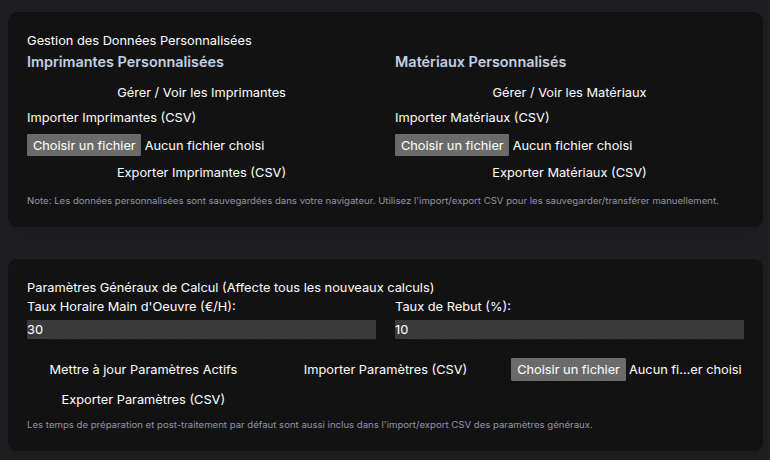Click the Taux de Rebut (%) label
Viewport: 770px width, 462px height.
(x=452, y=307)
